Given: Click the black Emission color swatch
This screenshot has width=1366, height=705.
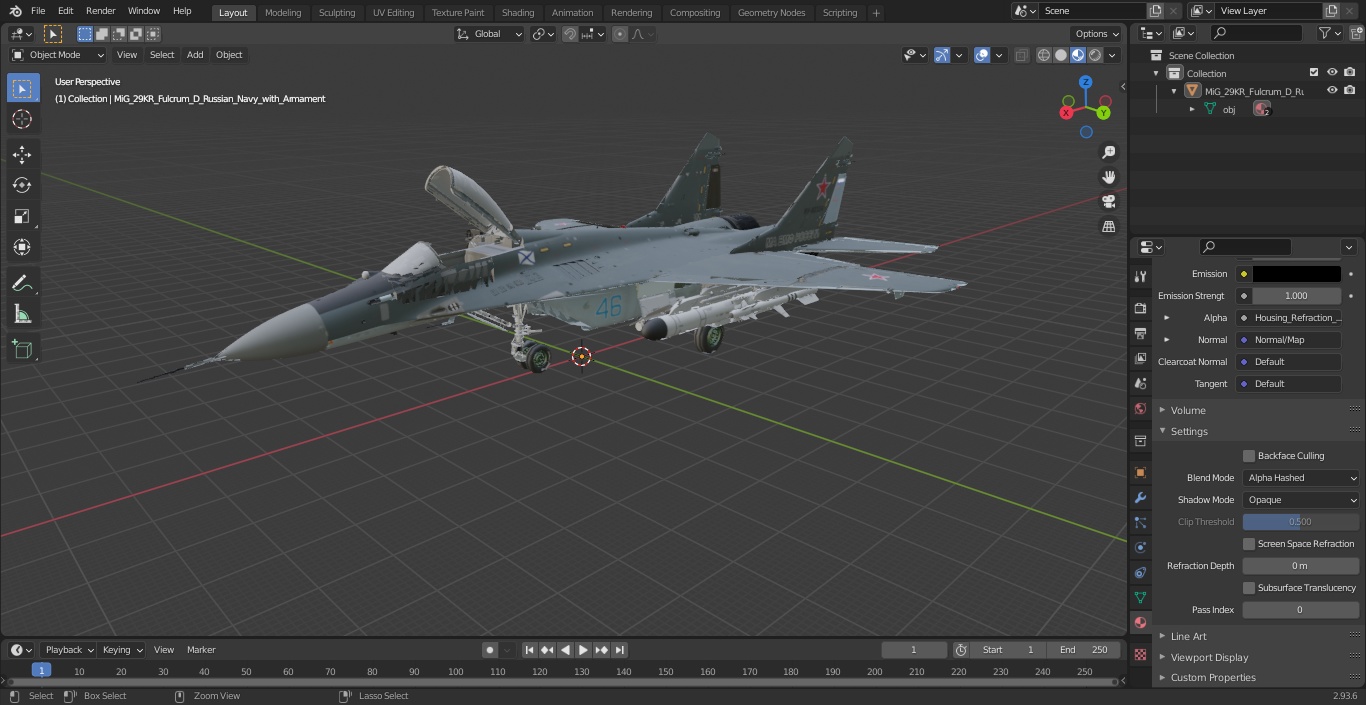Looking at the screenshot, I should click(x=1297, y=274).
